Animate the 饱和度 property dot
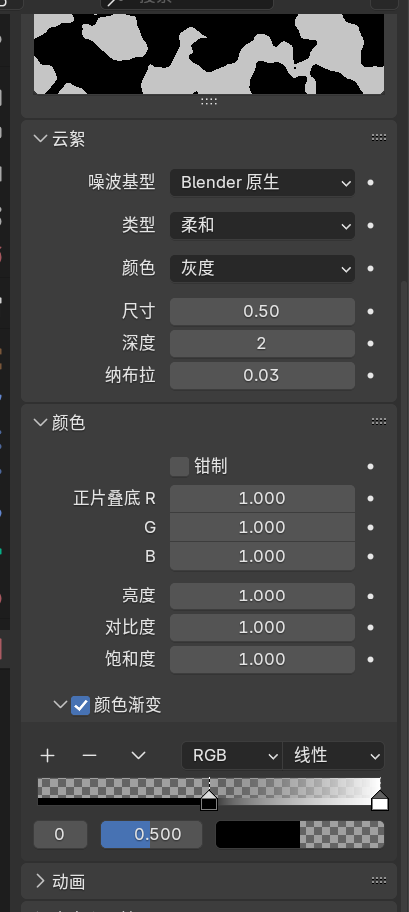Screen dimensions: 409x912 pos(371,660)
